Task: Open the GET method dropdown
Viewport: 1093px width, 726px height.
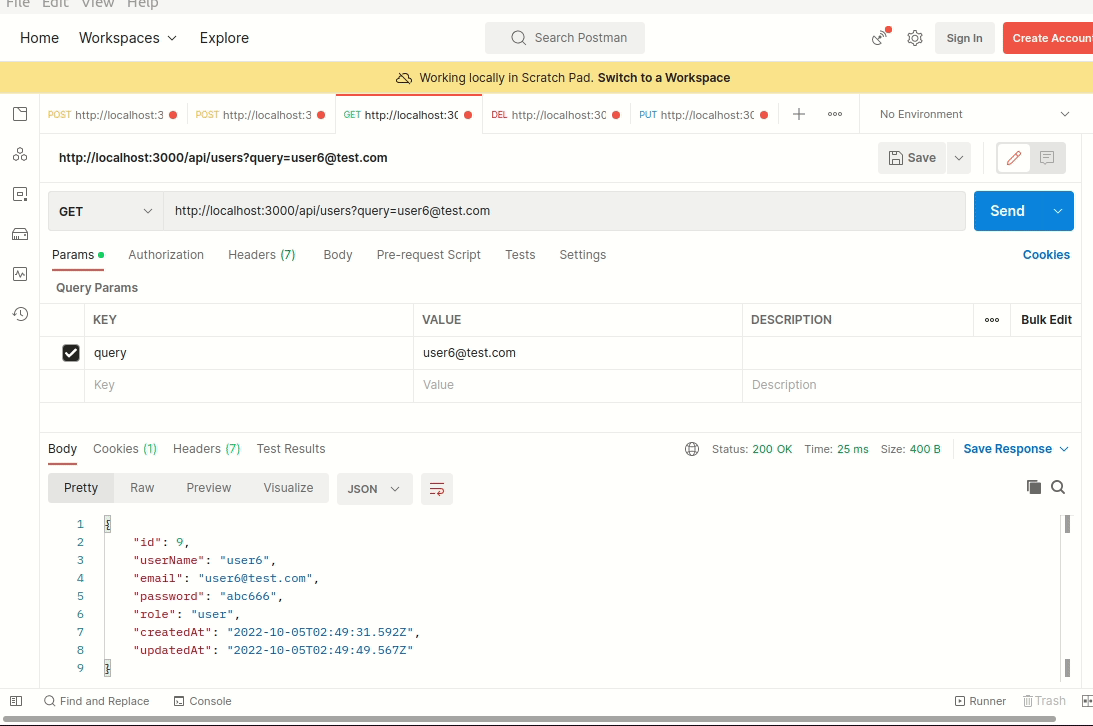Action: point(105,211)
